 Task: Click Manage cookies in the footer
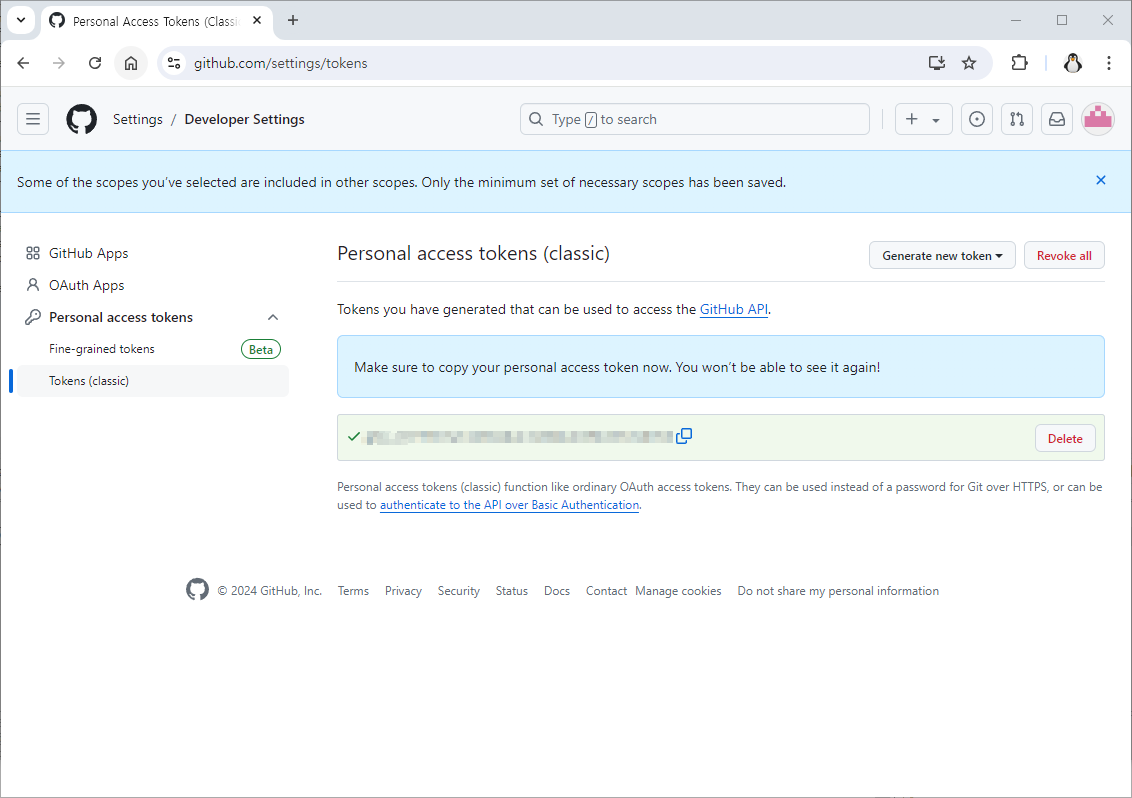[678, 591]
